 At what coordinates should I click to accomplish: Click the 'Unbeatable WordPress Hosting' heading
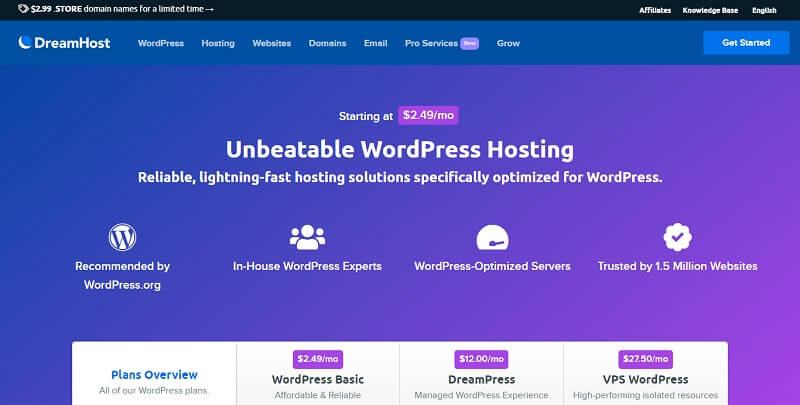point(400,149)
